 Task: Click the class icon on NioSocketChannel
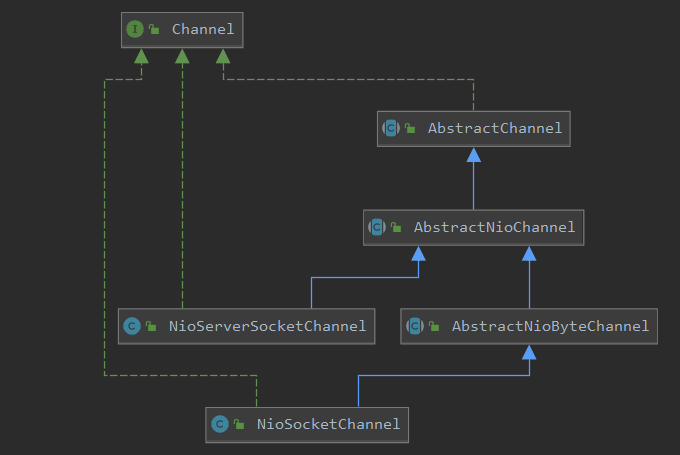click(219, 424)
